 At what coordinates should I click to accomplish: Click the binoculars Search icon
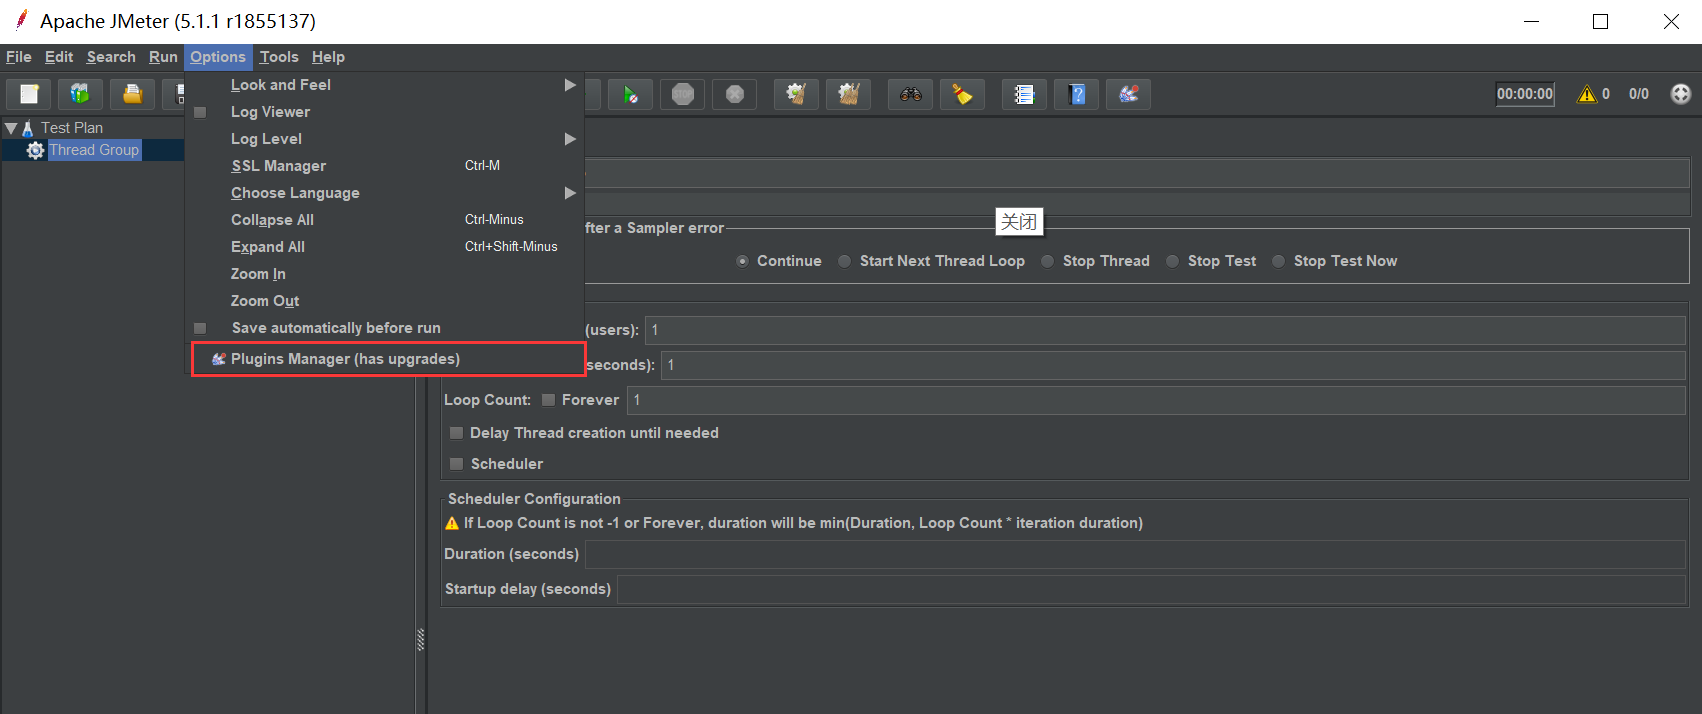point(911,94)
